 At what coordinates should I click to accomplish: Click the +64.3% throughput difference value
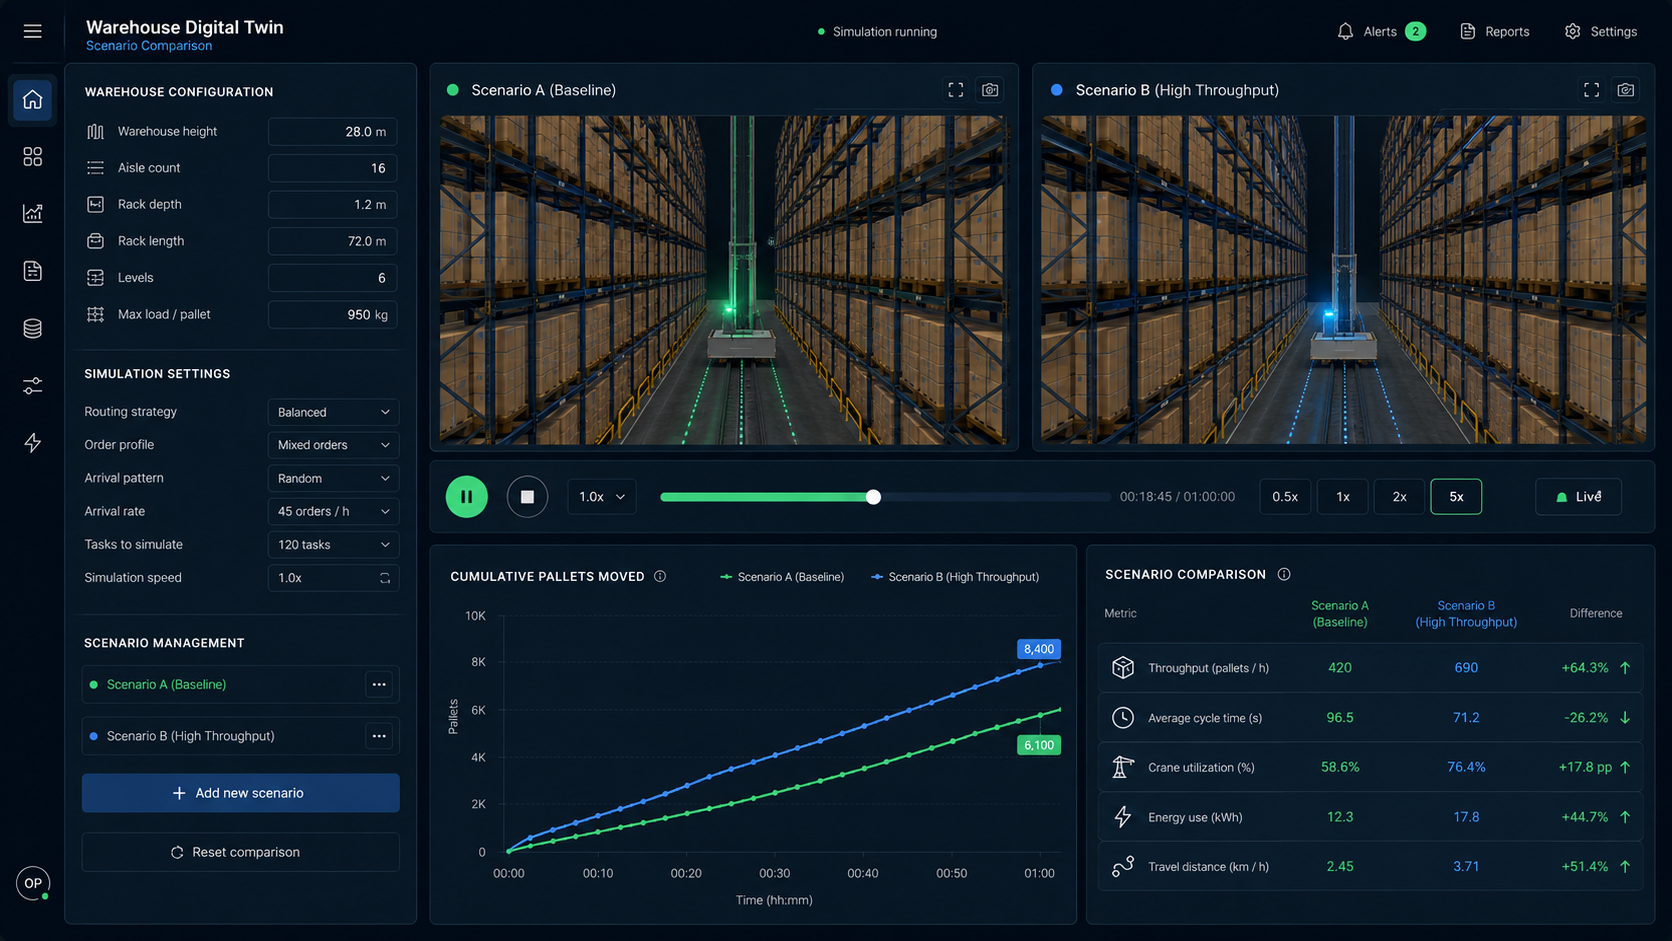tap(1585, 667)
